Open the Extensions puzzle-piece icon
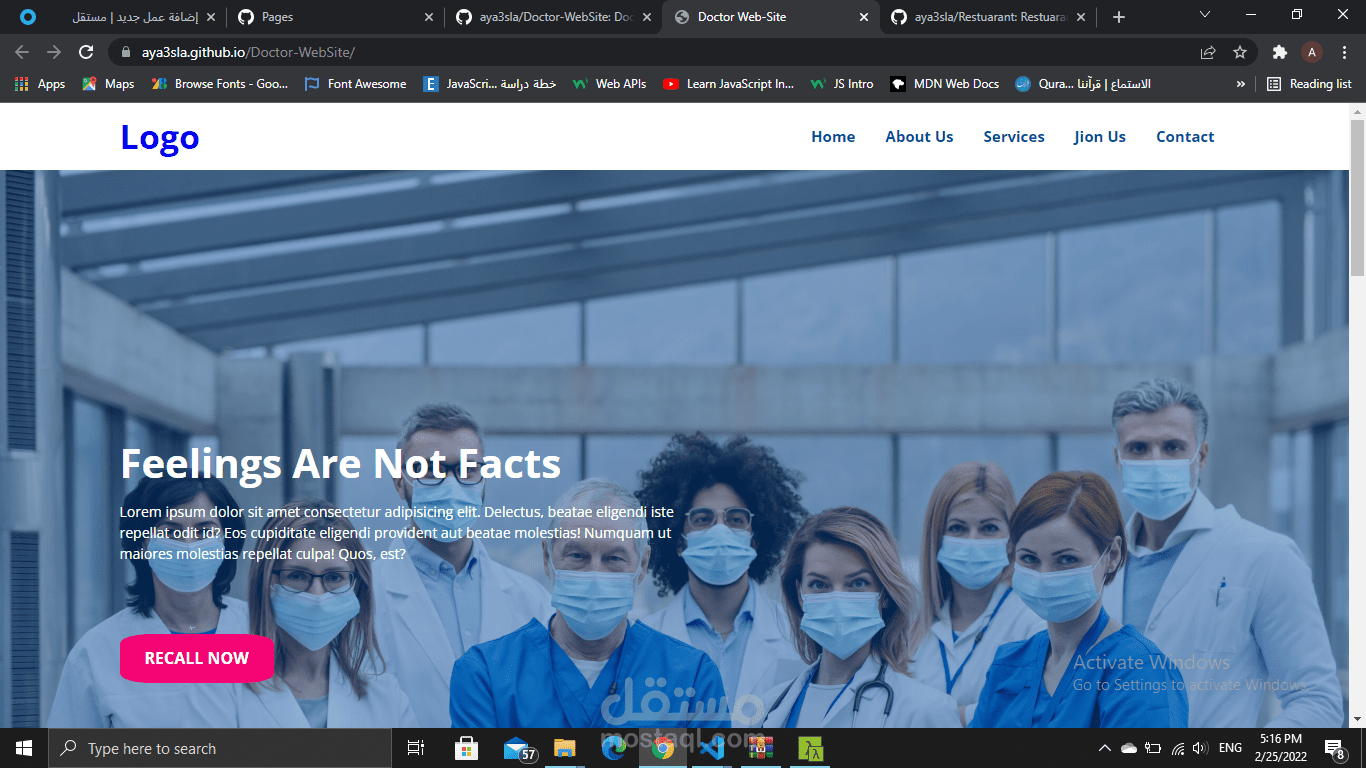Viewport: 1366px width, 768px height. click(1280, 52)
